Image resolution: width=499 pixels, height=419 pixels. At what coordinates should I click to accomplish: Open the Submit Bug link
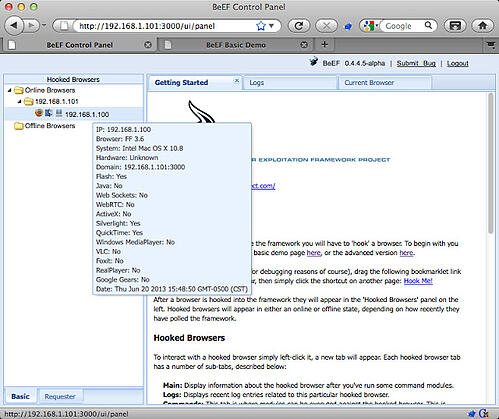coord(416,63)
